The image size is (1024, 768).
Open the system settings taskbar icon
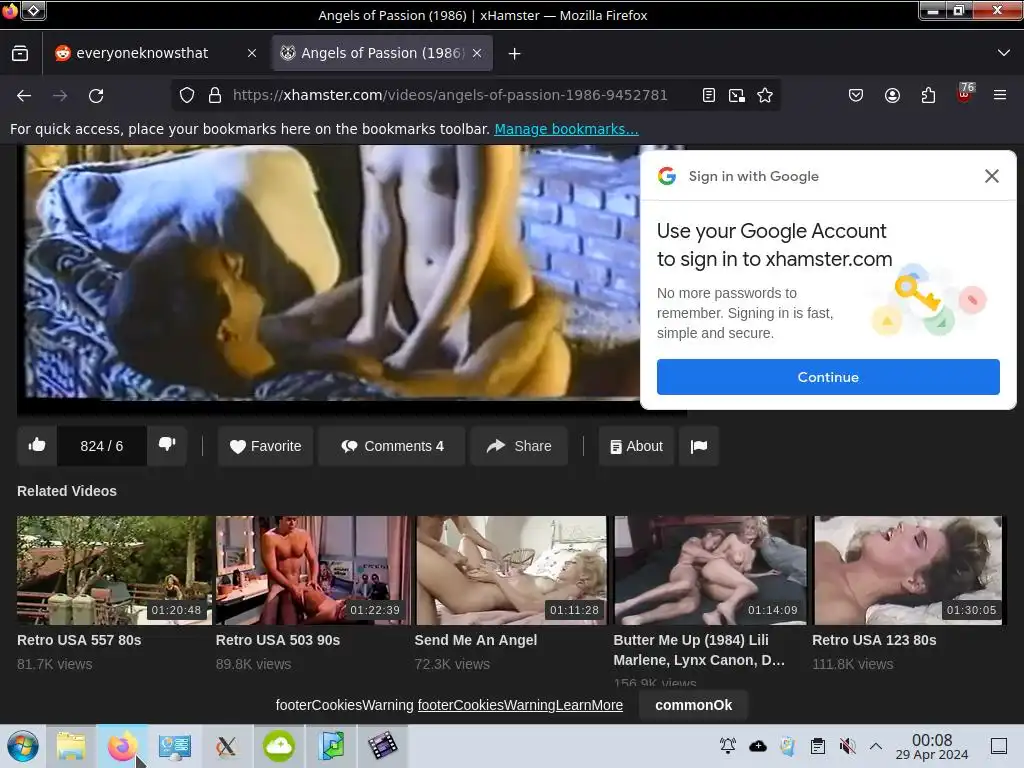174,746
